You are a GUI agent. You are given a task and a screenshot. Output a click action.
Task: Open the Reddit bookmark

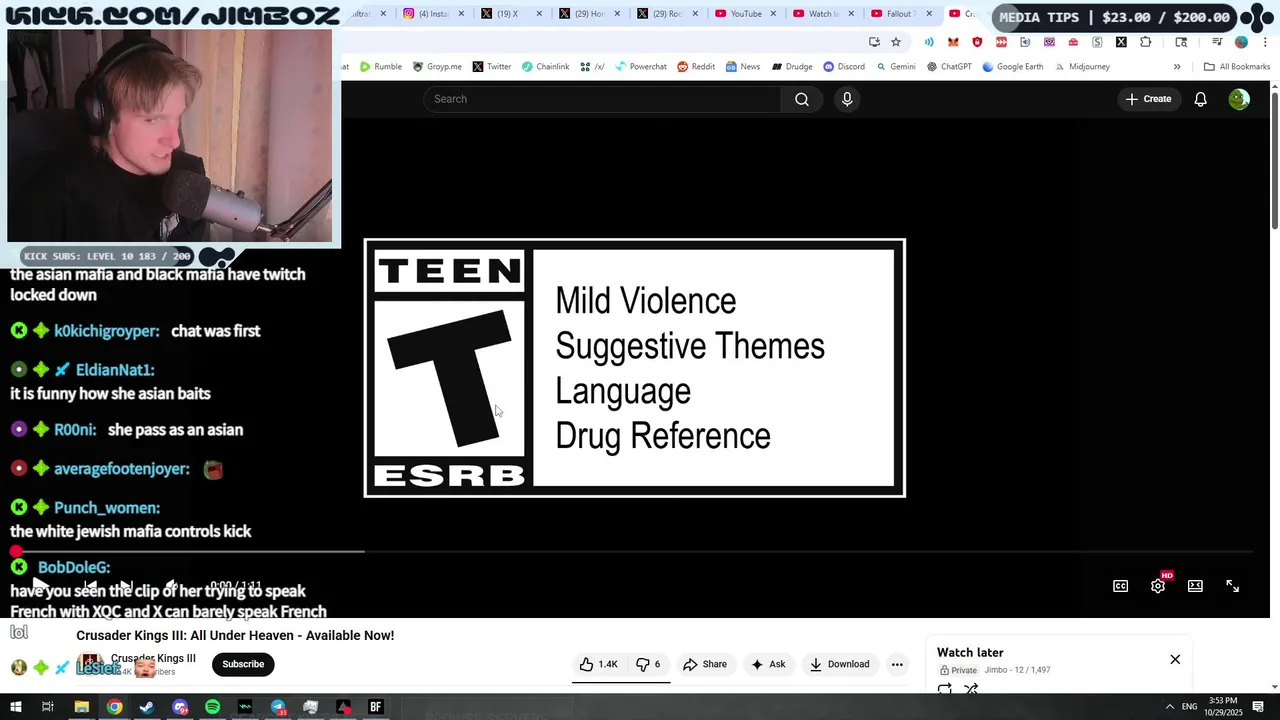tap(696, 67)
